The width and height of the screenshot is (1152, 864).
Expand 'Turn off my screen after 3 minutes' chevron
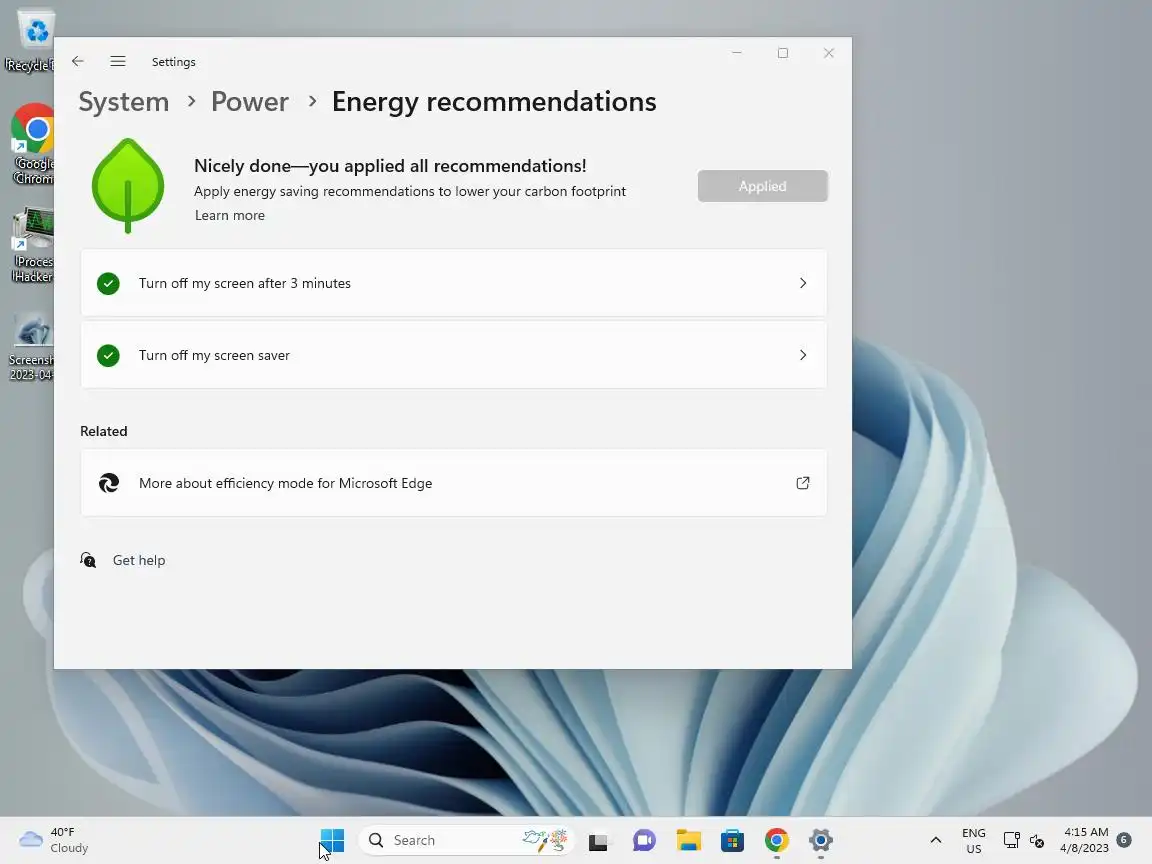(803, 284)
